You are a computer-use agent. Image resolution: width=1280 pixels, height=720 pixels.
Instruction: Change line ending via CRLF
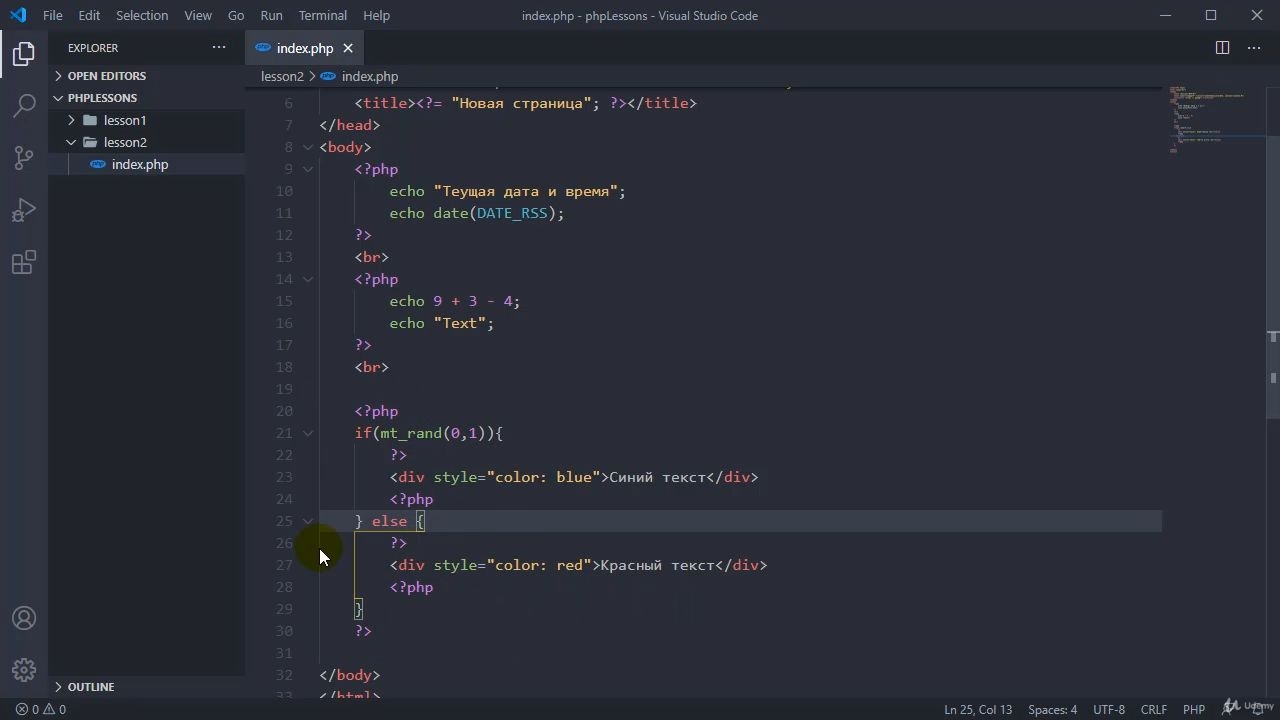click(x=1154, y=709)
